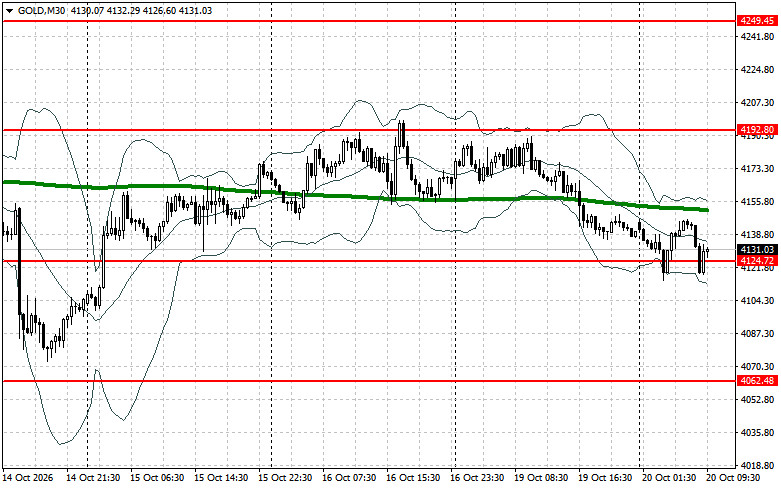Screen dimensions: 781x489
Task: Click the 19 Oct 08:30 time label
Action: coord(541,478)
